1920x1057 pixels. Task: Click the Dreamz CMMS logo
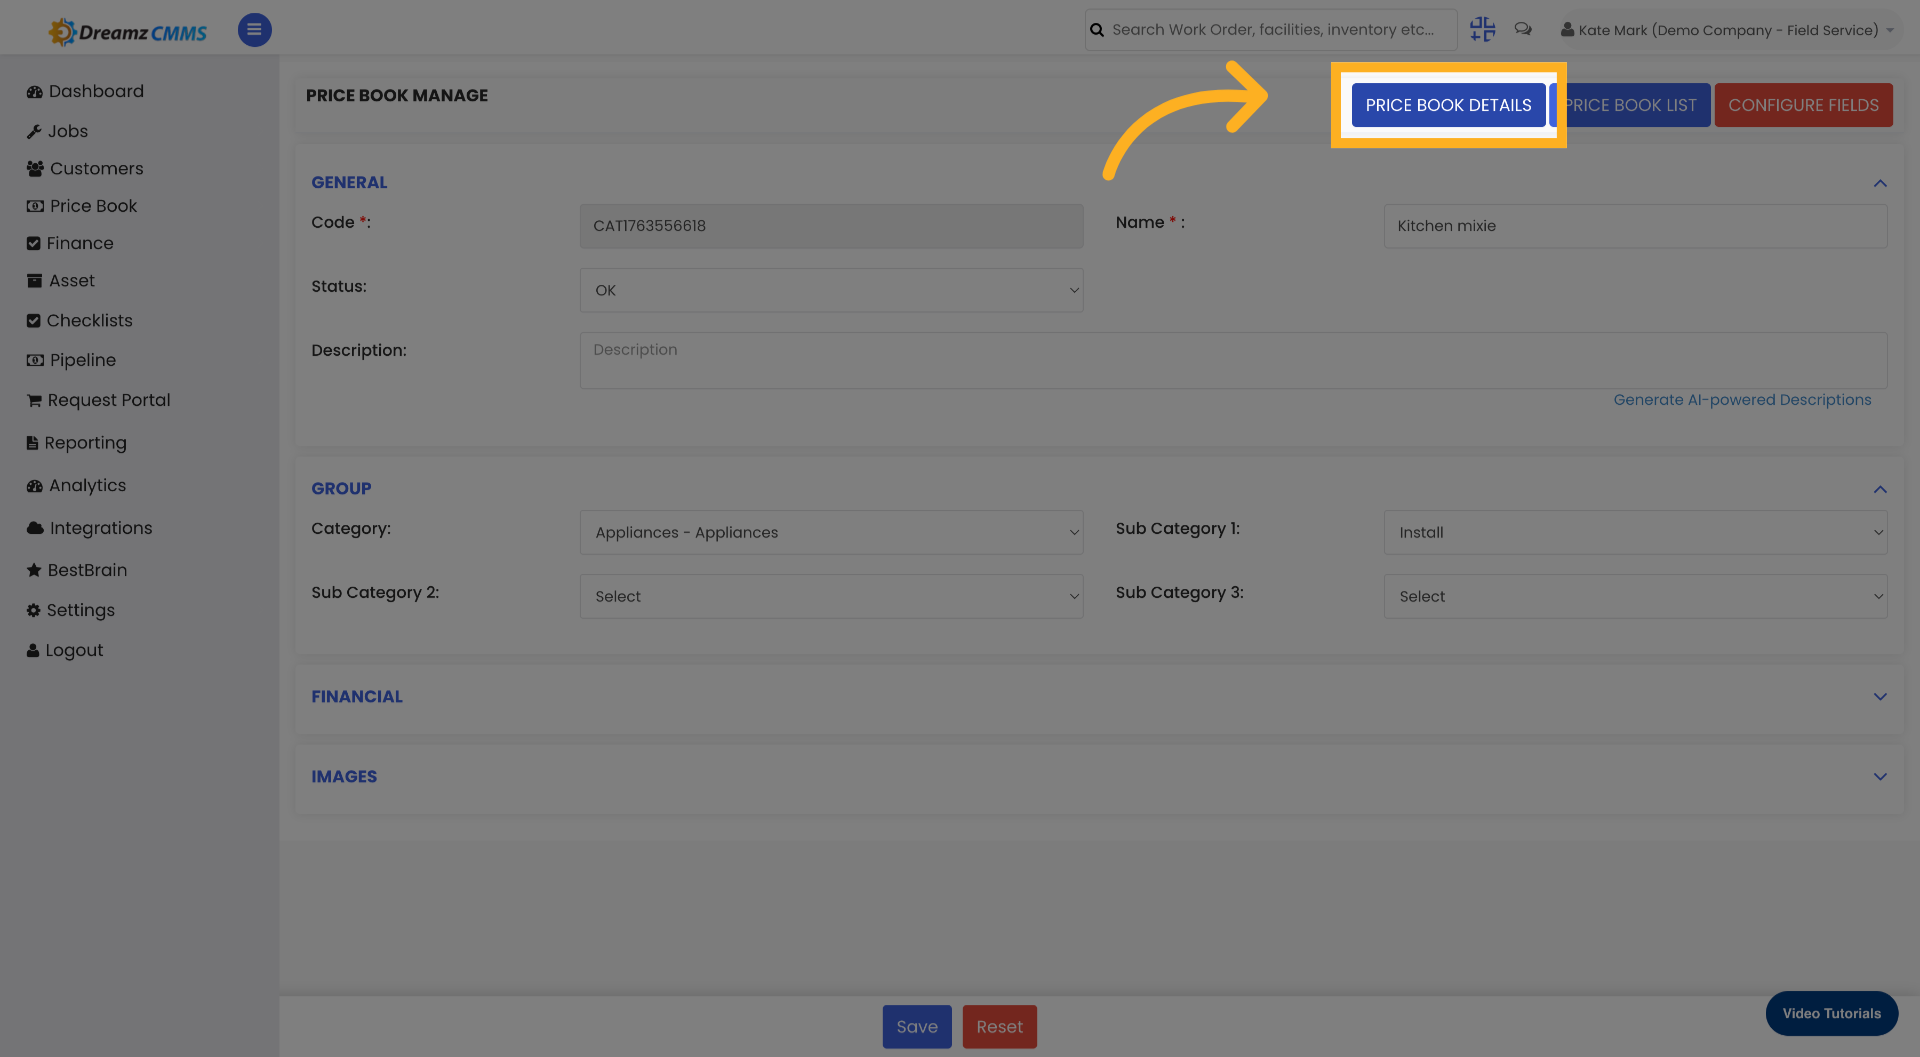(127, 32)
